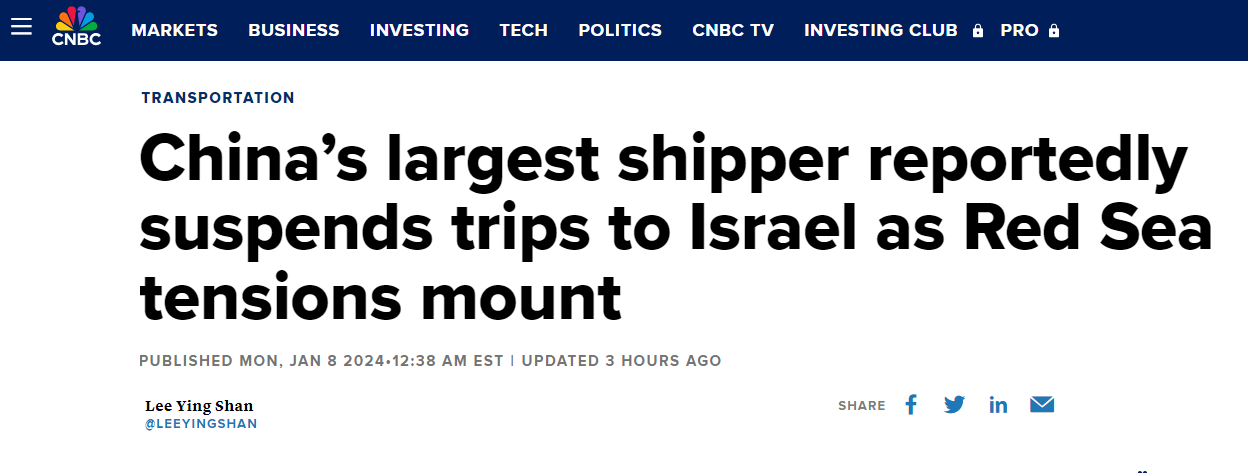
Task: Open author Lee Ying Shan's profile
Action: point(199,405)
